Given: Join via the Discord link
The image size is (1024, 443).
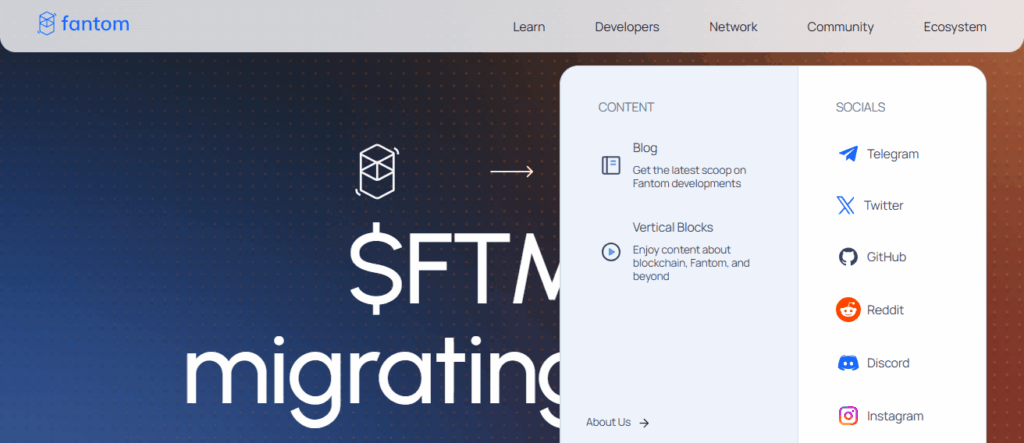Looking at the screenshot, I should (888, 363).
